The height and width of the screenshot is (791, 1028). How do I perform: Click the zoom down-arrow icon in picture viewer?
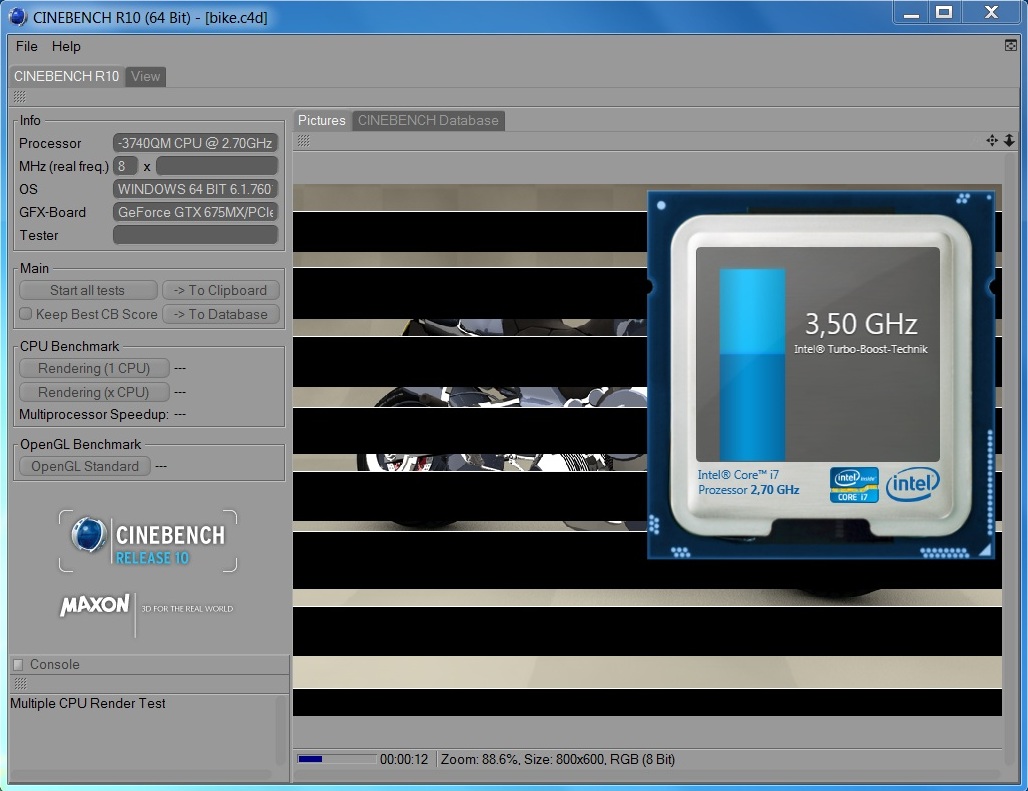click(x=1010, y=140)
